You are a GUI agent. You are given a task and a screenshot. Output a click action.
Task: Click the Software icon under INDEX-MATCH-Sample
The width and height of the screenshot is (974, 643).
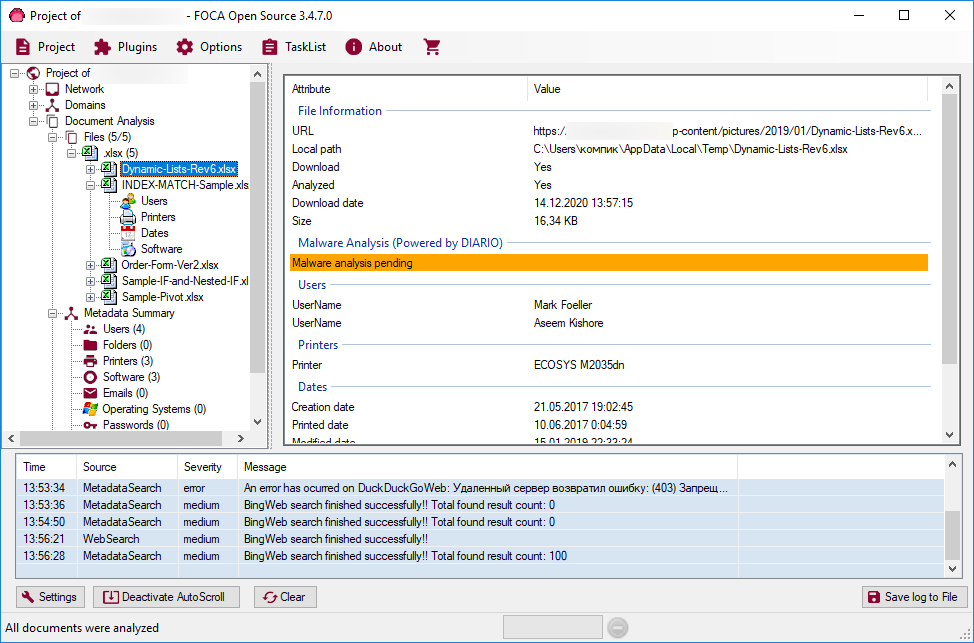[128, 249]
